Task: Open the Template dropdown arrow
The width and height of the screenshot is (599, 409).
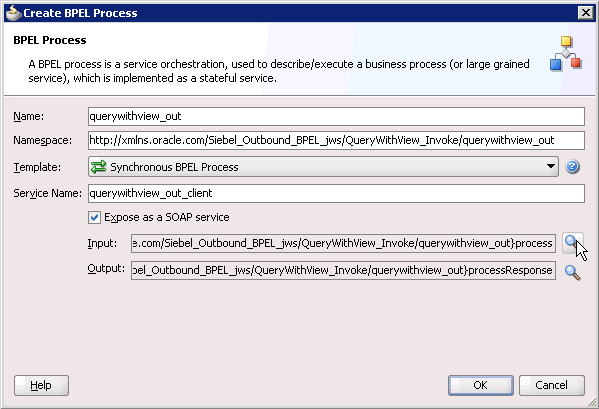Action: [x=550, y=167]
